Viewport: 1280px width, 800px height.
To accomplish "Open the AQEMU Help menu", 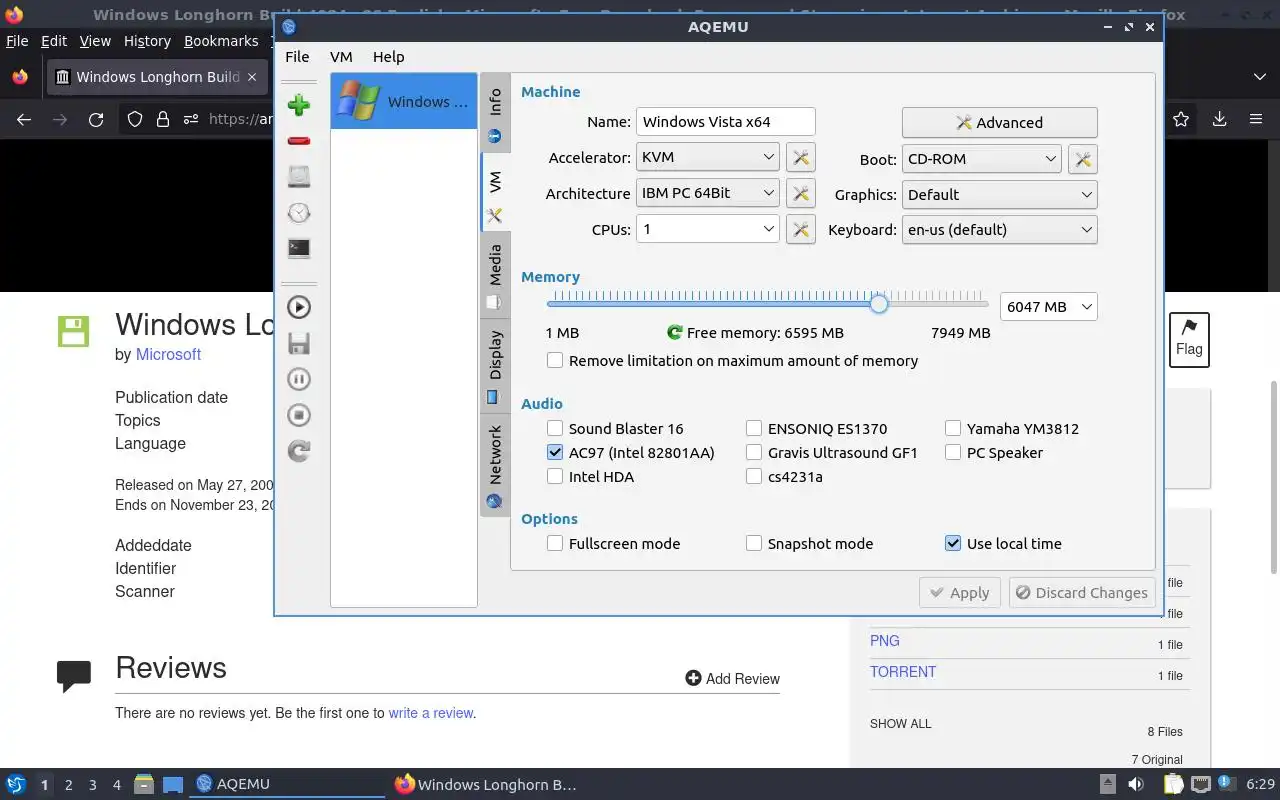I will tap(388, 57).
